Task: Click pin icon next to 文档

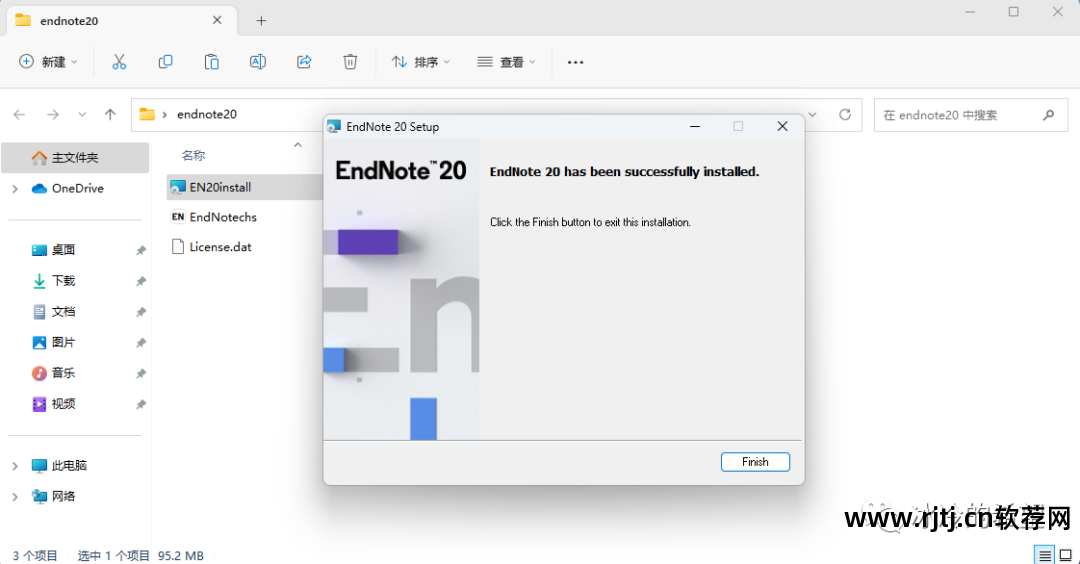Action: point(141,312)
